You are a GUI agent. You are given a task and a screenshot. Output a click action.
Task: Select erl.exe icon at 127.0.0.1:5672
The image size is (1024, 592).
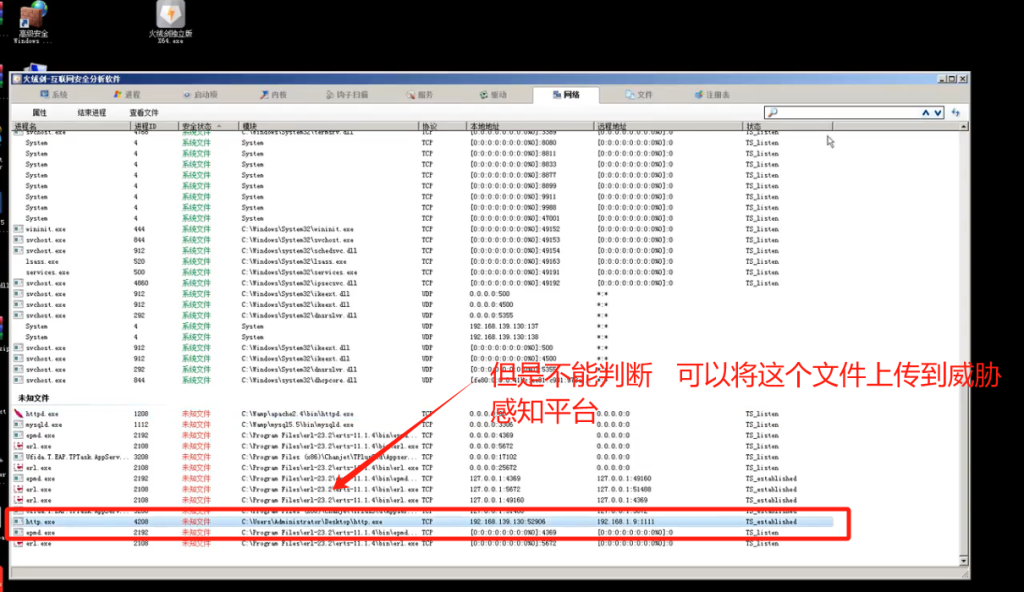(18, 489)
